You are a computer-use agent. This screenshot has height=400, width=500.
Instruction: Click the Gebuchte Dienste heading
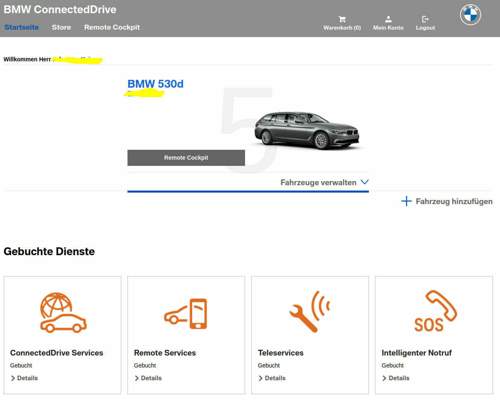49,251
